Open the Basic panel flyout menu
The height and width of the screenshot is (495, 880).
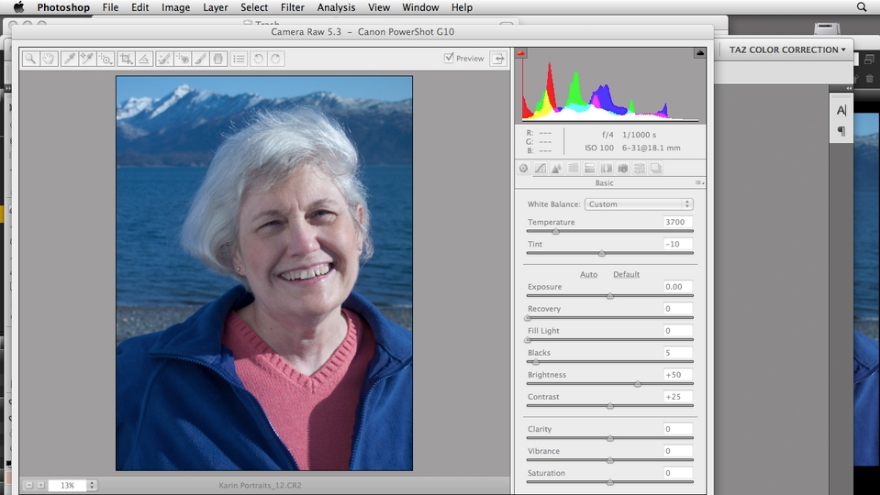(x=700, y=183)
